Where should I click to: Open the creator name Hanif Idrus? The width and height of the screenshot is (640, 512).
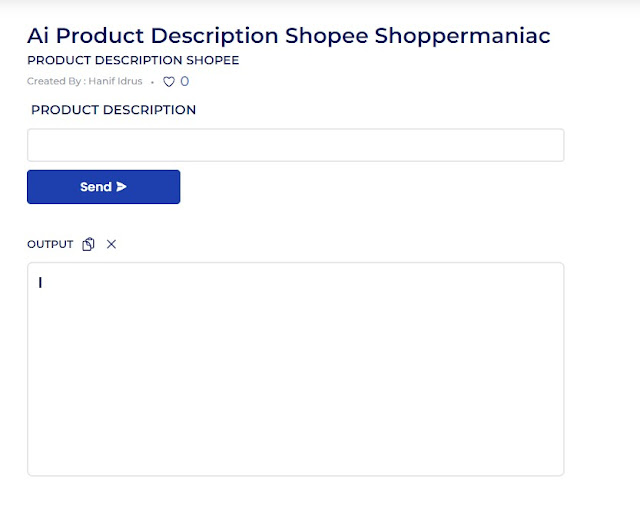coord(116,81)
